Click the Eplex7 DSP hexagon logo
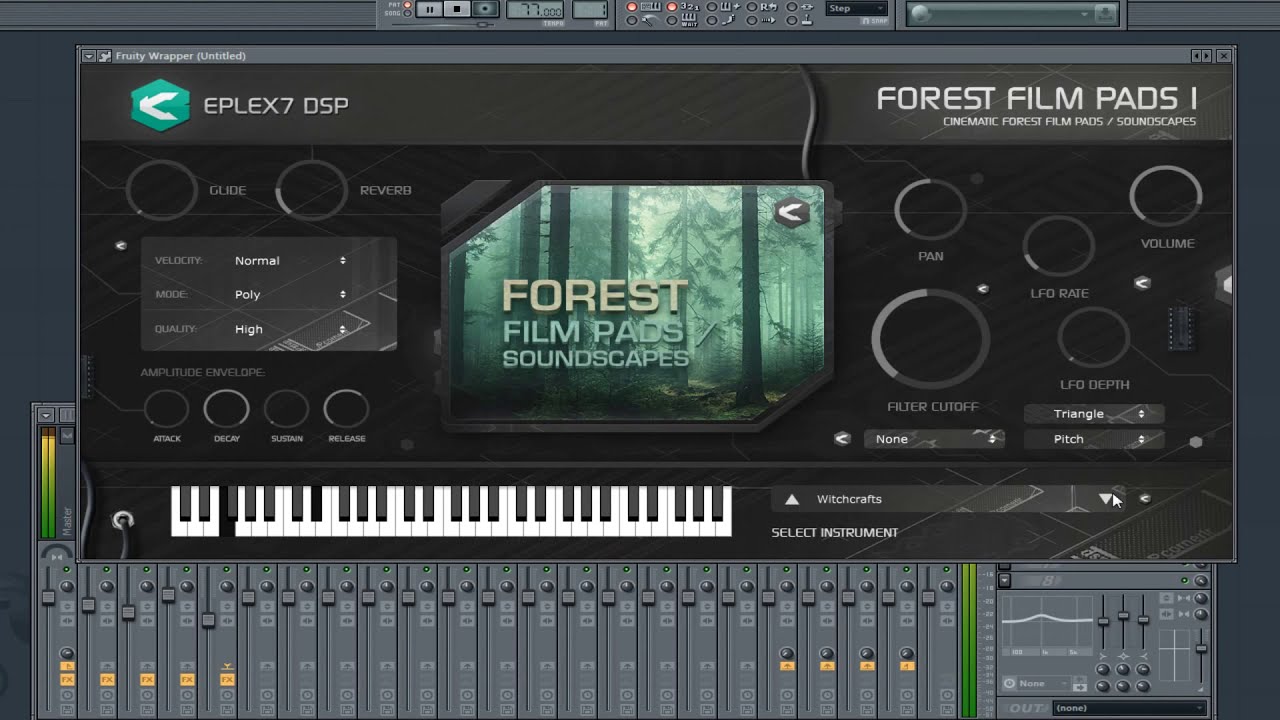Image resolution: width=1280 pixels, height=720 pixels. click(x=160, y=105)
